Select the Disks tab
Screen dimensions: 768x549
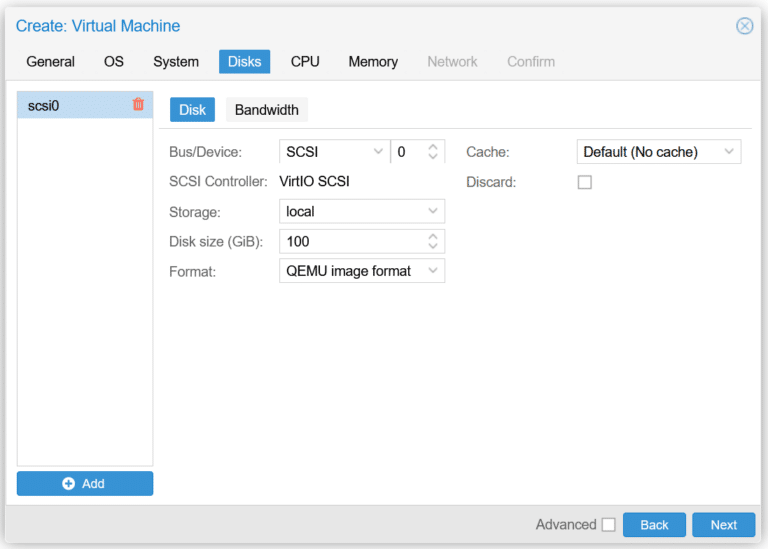tap(244, 62)
